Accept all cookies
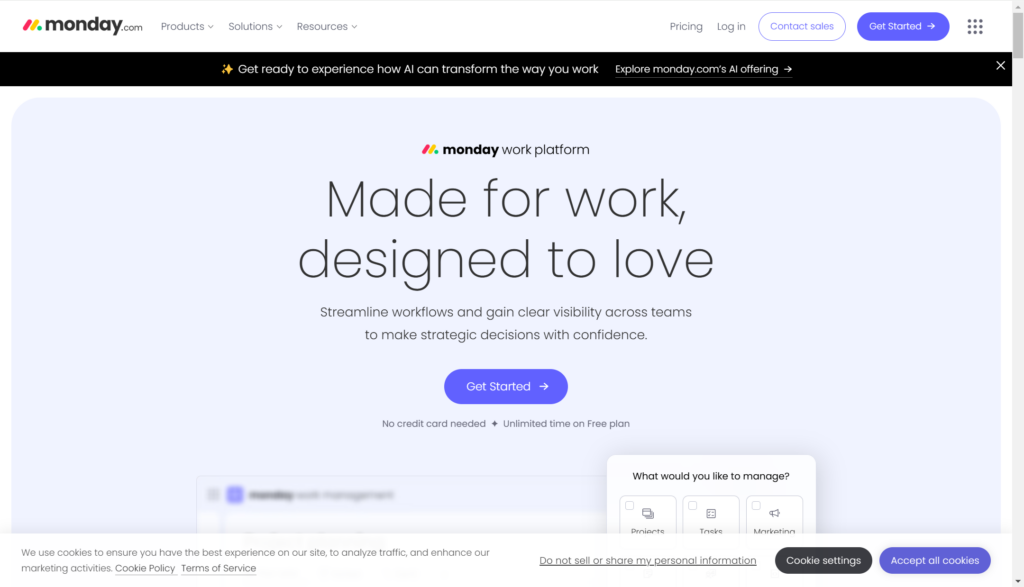This screenshot has height=587, width=1024. (934, 560)
